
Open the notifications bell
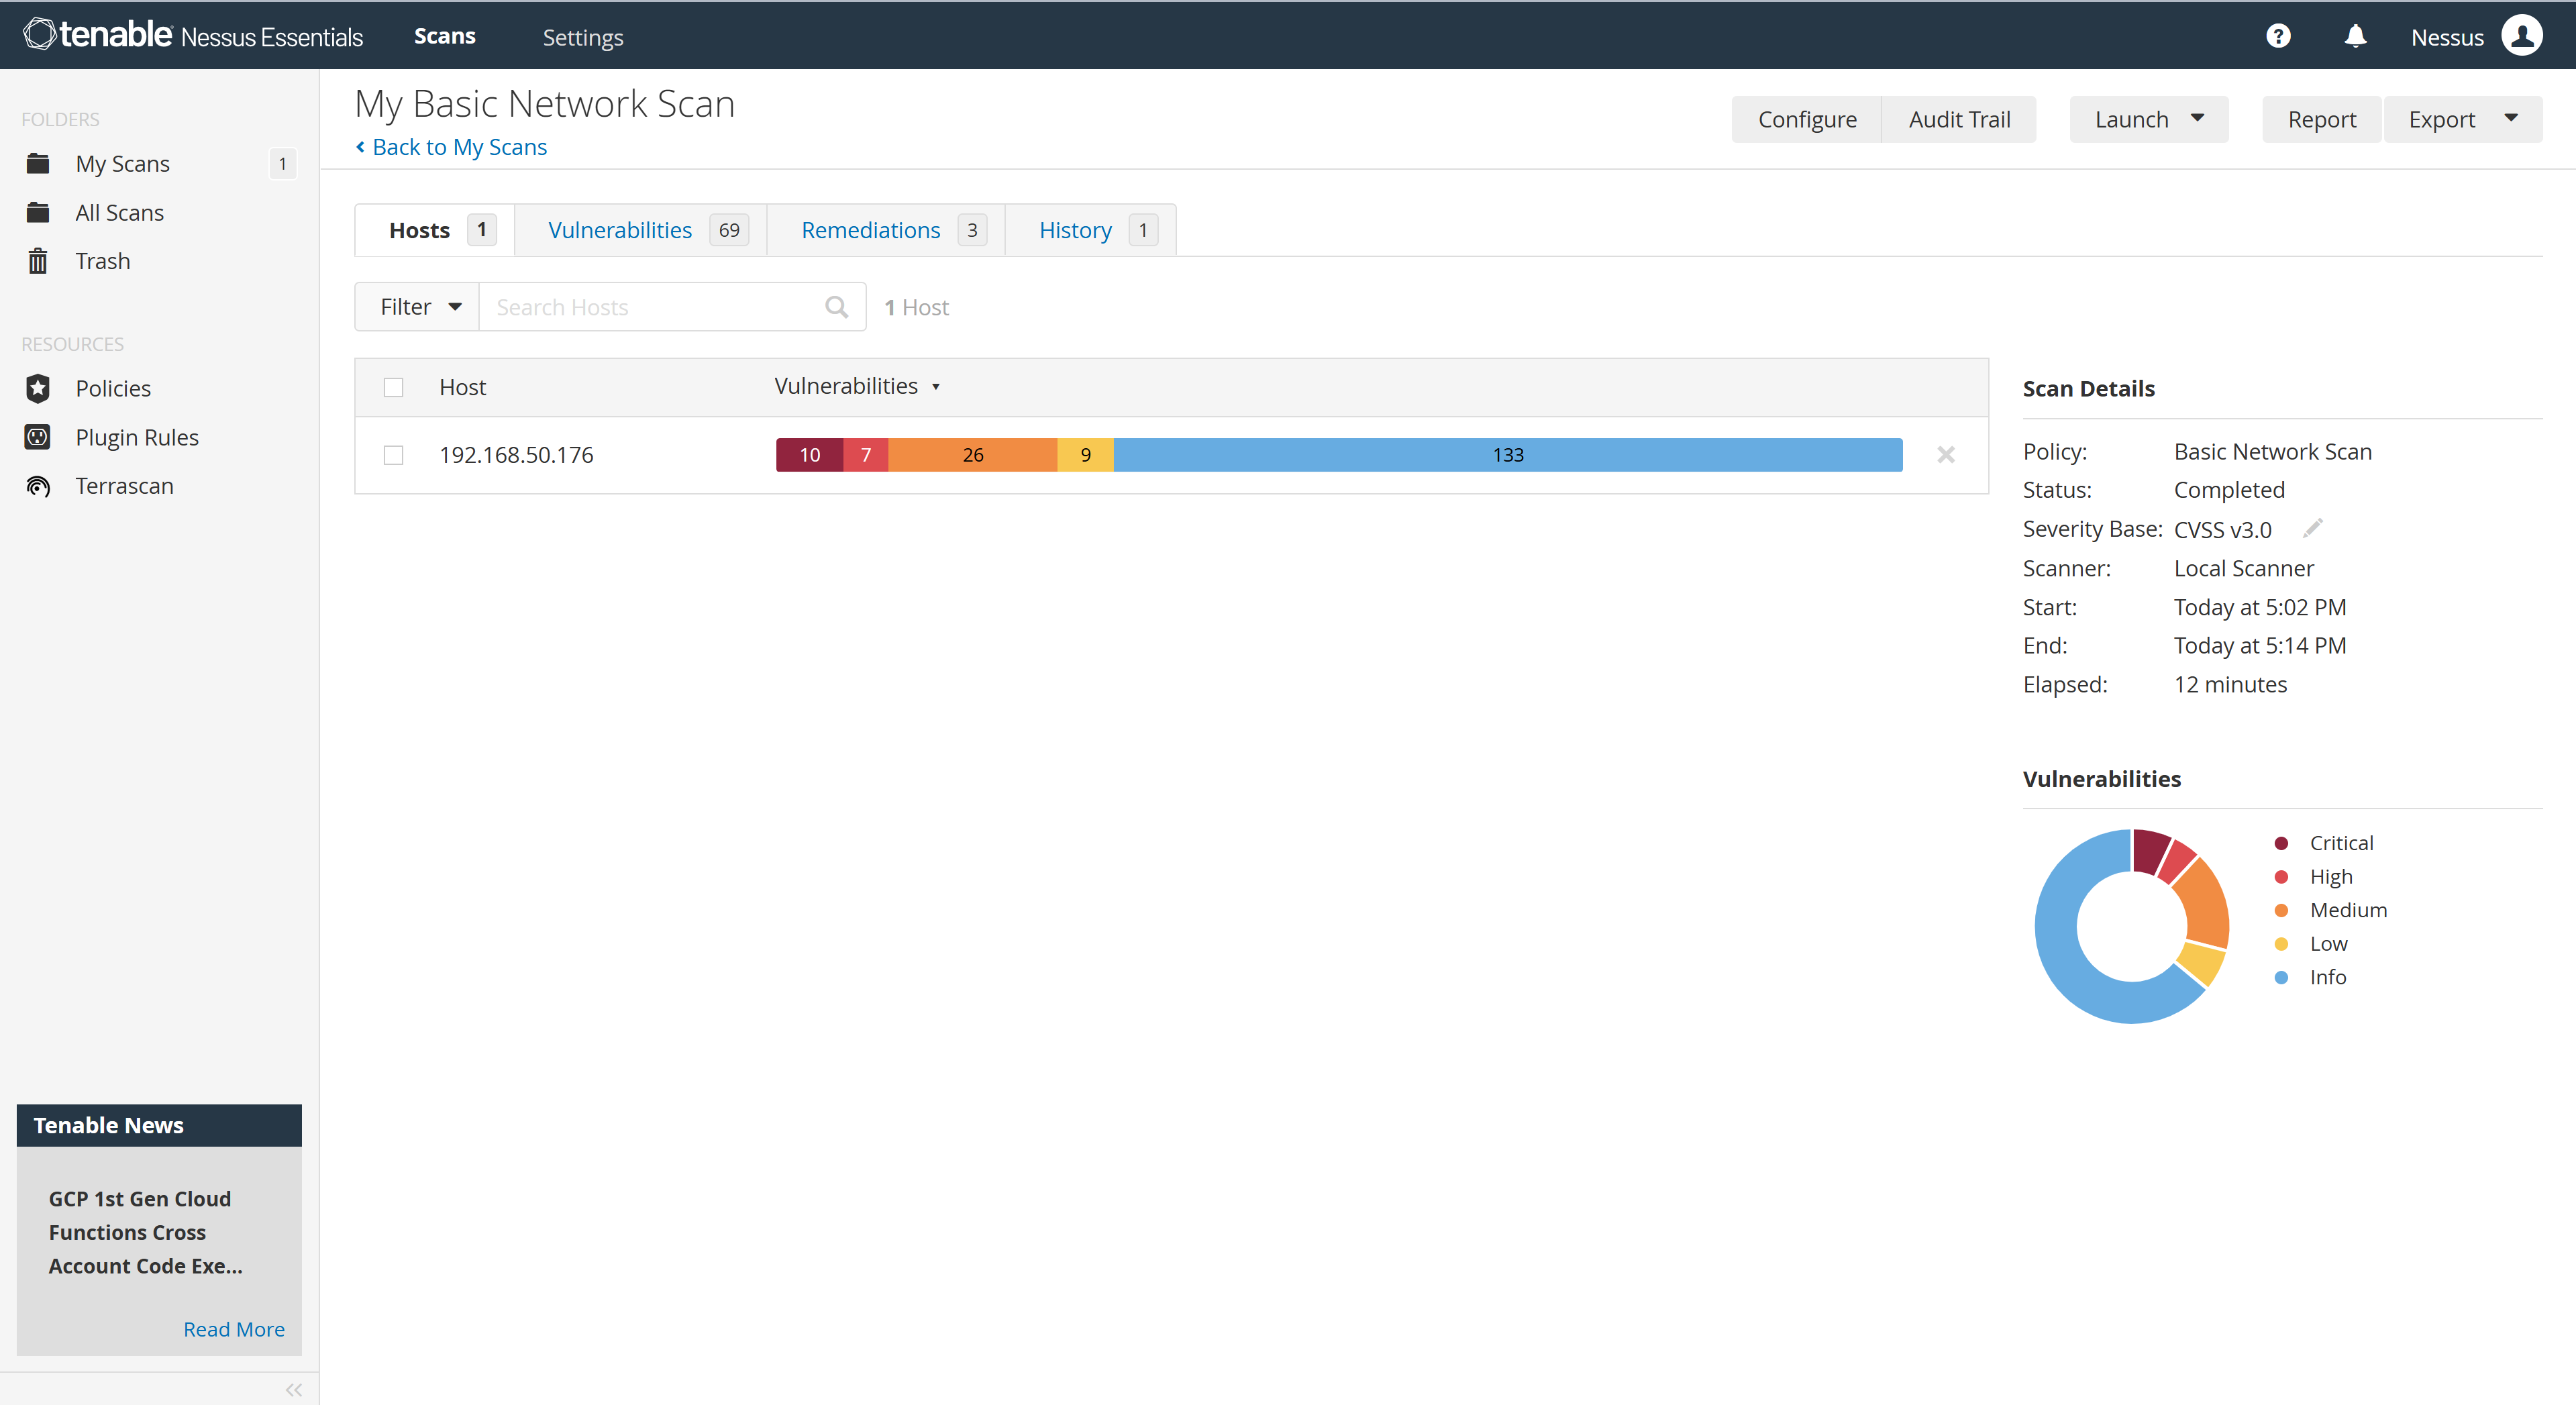[2355, 37]
